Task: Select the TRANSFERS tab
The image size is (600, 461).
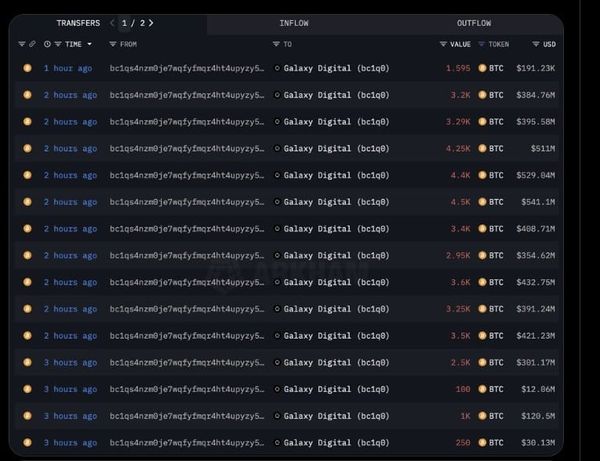Action: click(78, 23)
